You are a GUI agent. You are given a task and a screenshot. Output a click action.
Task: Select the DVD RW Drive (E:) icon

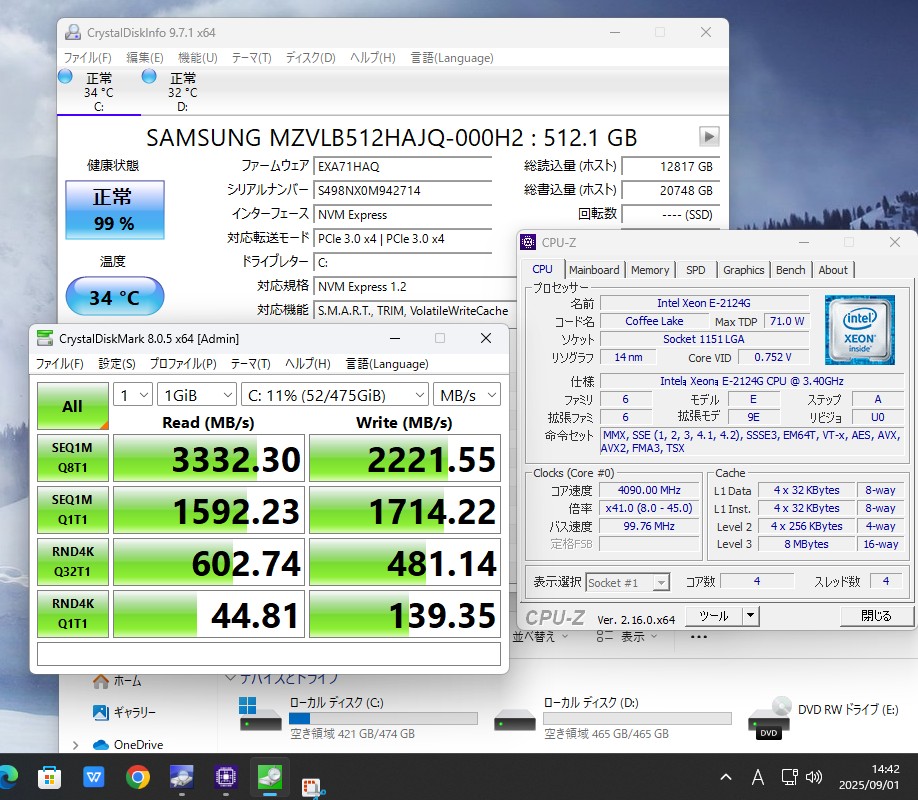click(769, 718)
